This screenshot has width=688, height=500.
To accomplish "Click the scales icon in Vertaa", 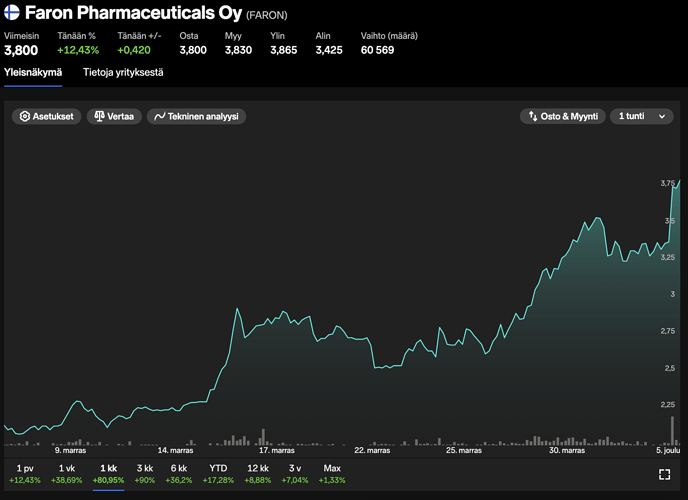I will pos(100,116).
